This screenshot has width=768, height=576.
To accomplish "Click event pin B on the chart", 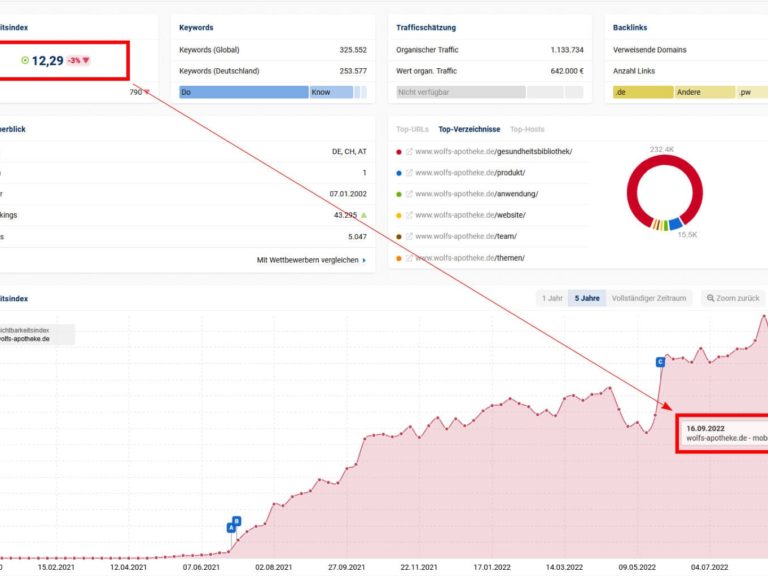I will pyautogui.click(x=237, y=520).
